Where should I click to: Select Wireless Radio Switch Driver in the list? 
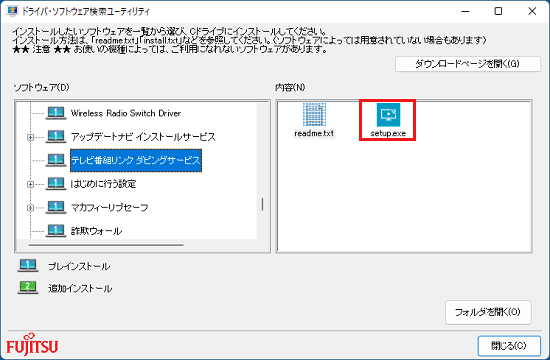(x=126, y=113)
